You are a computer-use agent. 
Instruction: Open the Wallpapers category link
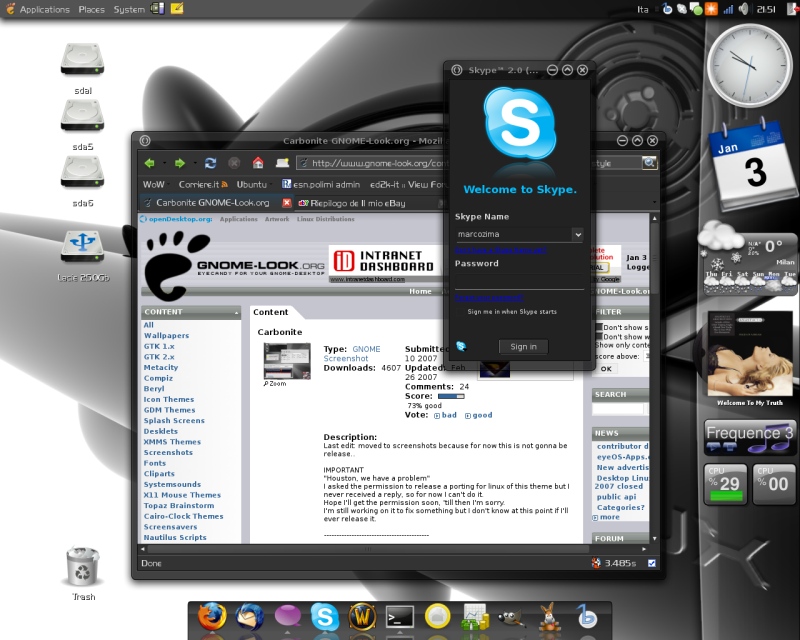click(166, 335)
